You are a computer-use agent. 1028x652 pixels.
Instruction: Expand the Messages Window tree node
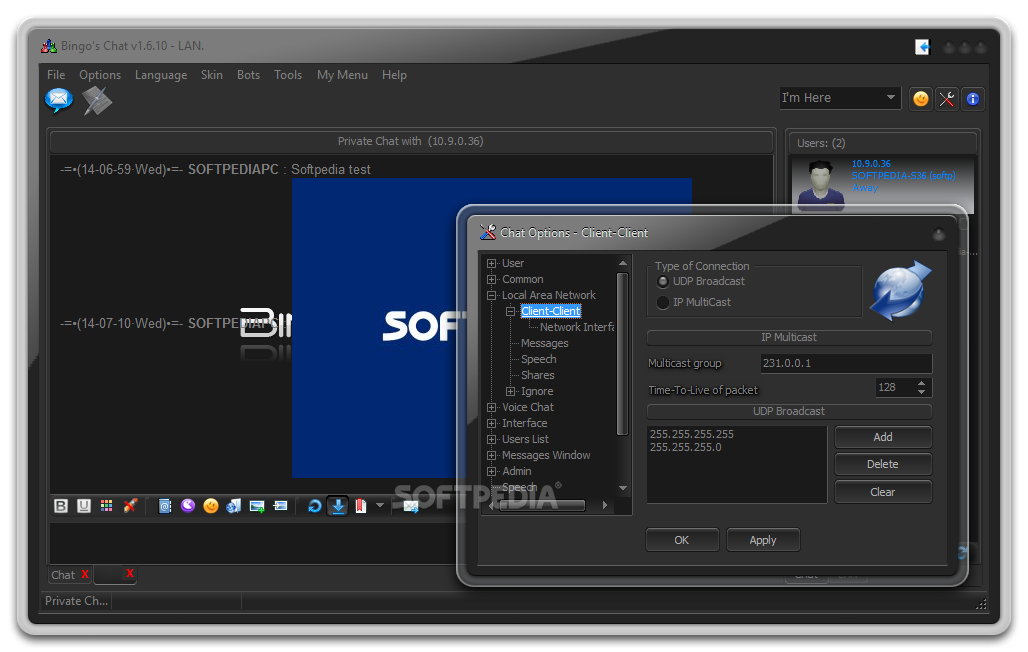tap(491, 455)
